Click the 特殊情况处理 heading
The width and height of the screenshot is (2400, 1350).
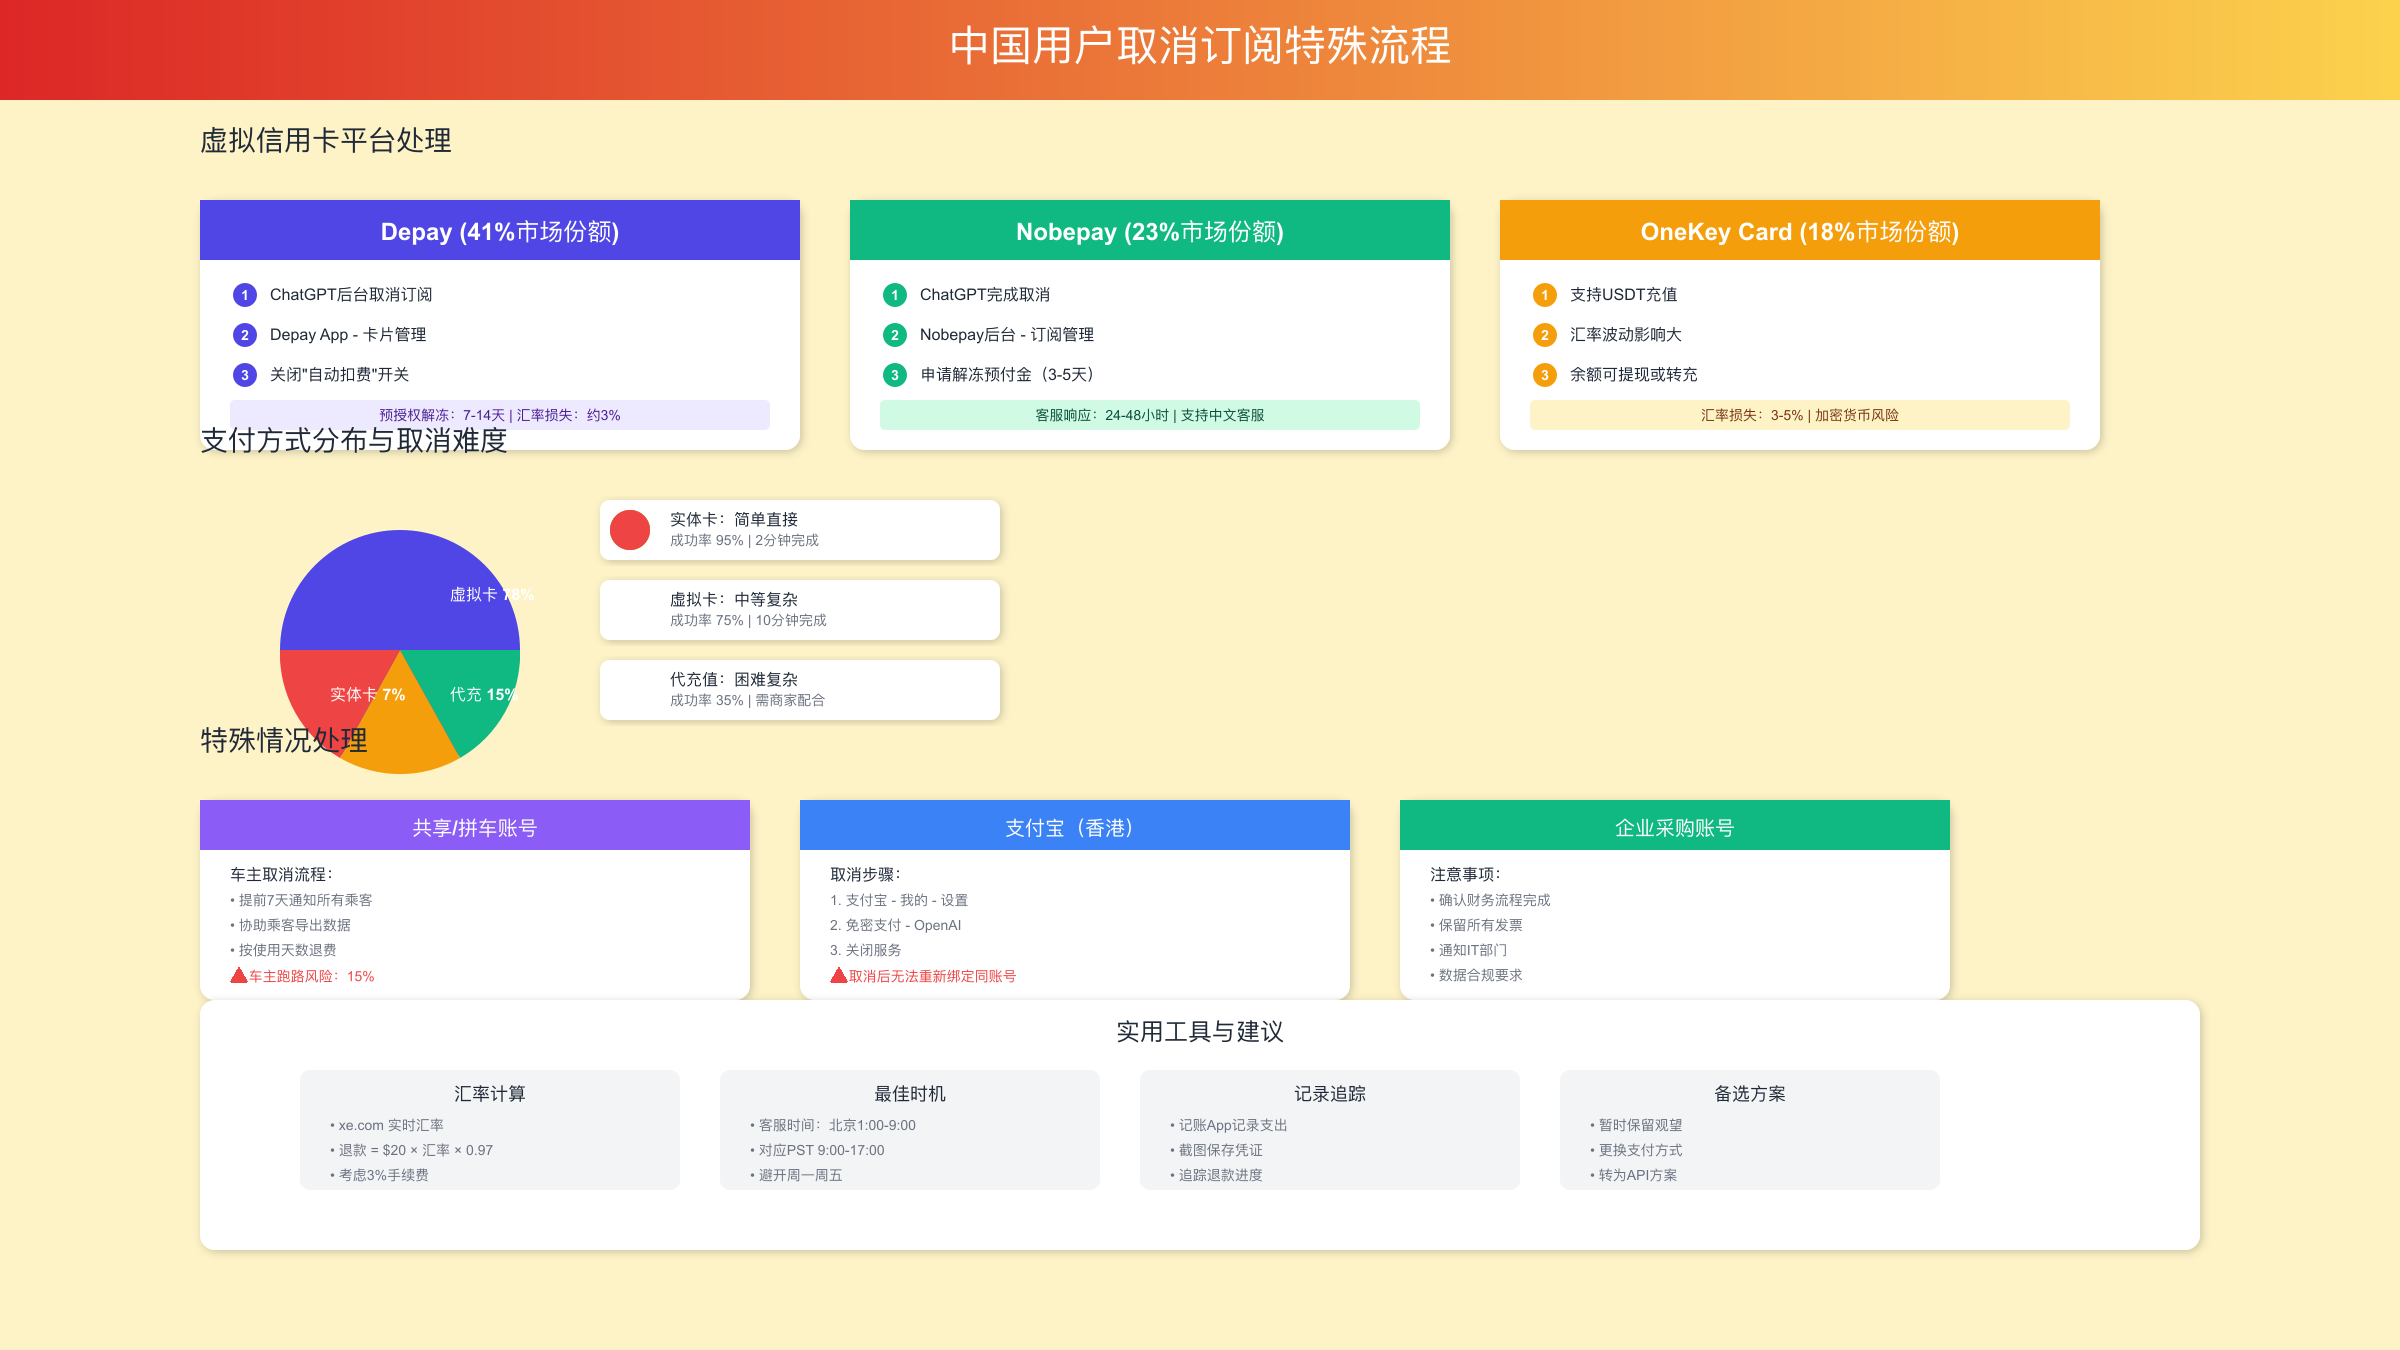[284, 740]
